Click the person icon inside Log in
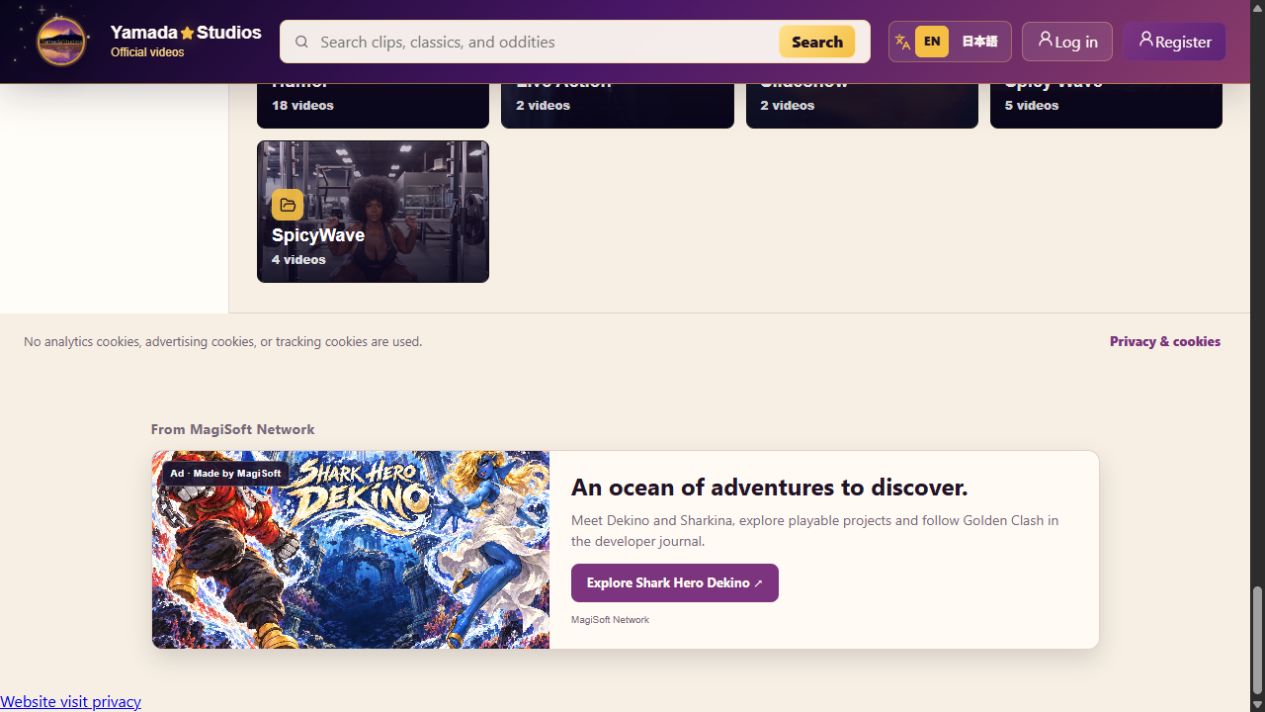This screenshot has width=1265, height=712. click(1045, 40)
